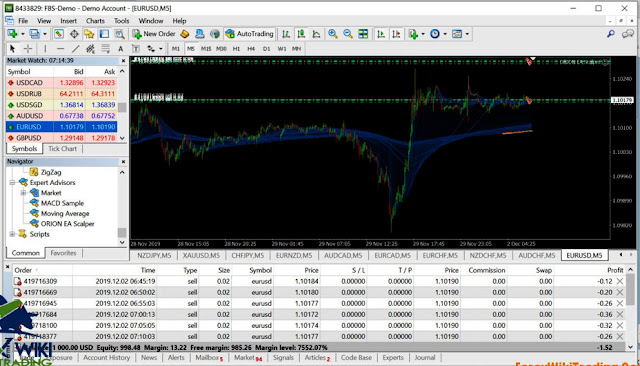The height and width of the screenshot is (366, 640).
Task: Open the Tools menu
Action: pyautogui.click(x=121, y=21)
